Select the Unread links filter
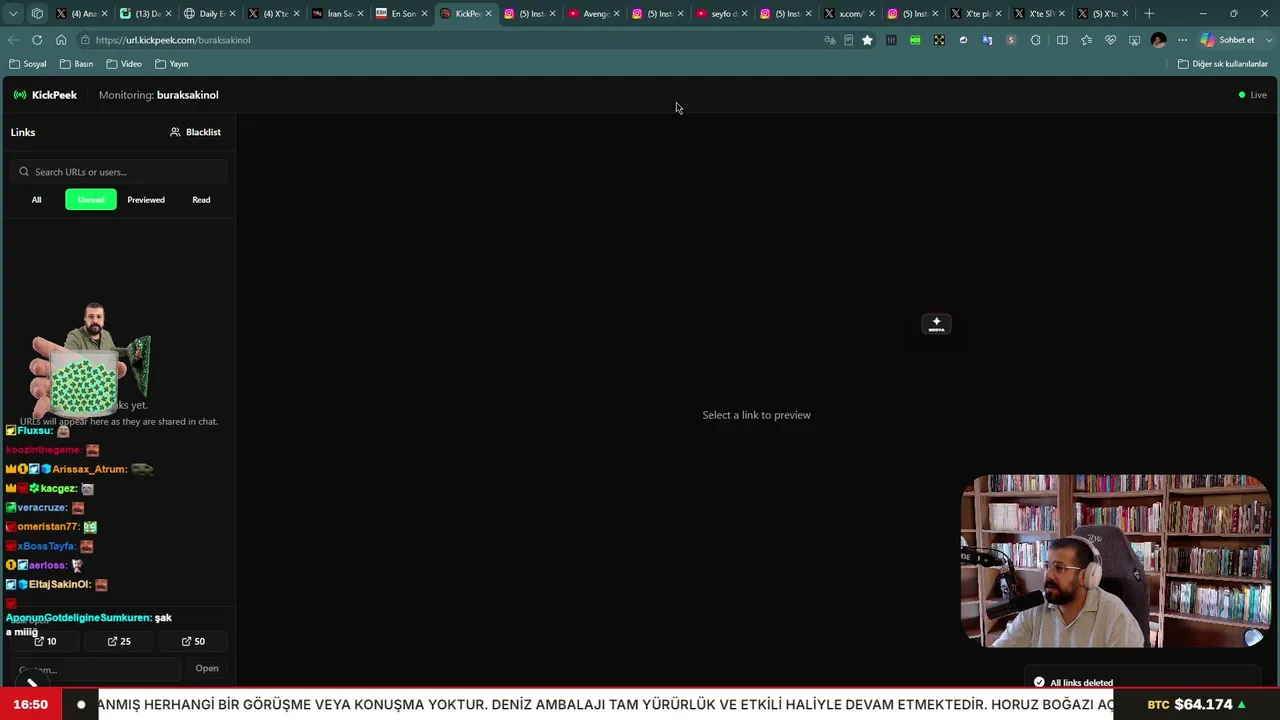This screenshot has width=1280, height=720. pos(91,200)
